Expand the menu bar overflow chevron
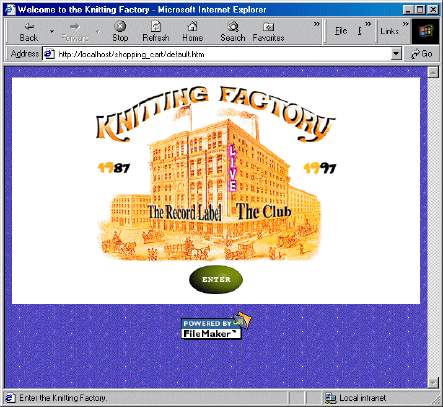 coord(368,24)
